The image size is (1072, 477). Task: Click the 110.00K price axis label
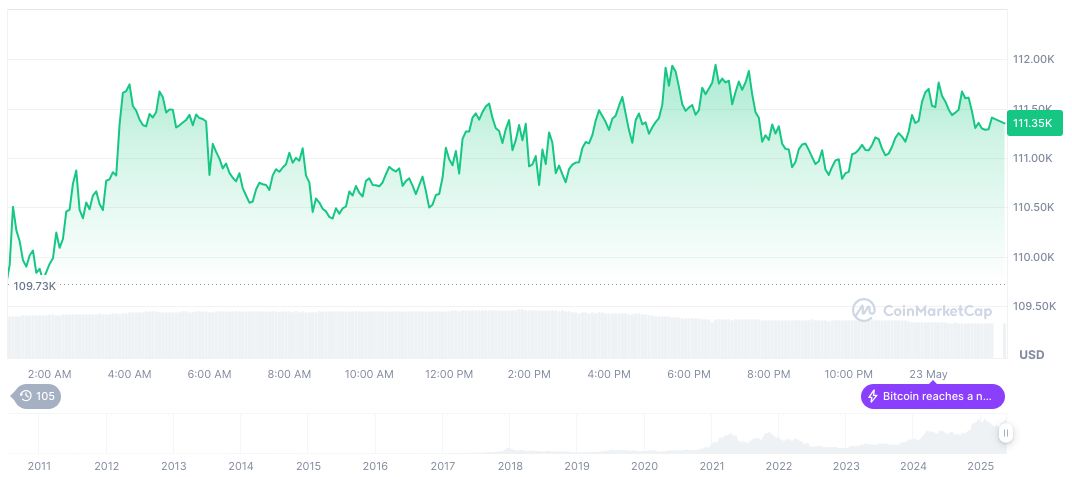click(x=1033, y=257)
